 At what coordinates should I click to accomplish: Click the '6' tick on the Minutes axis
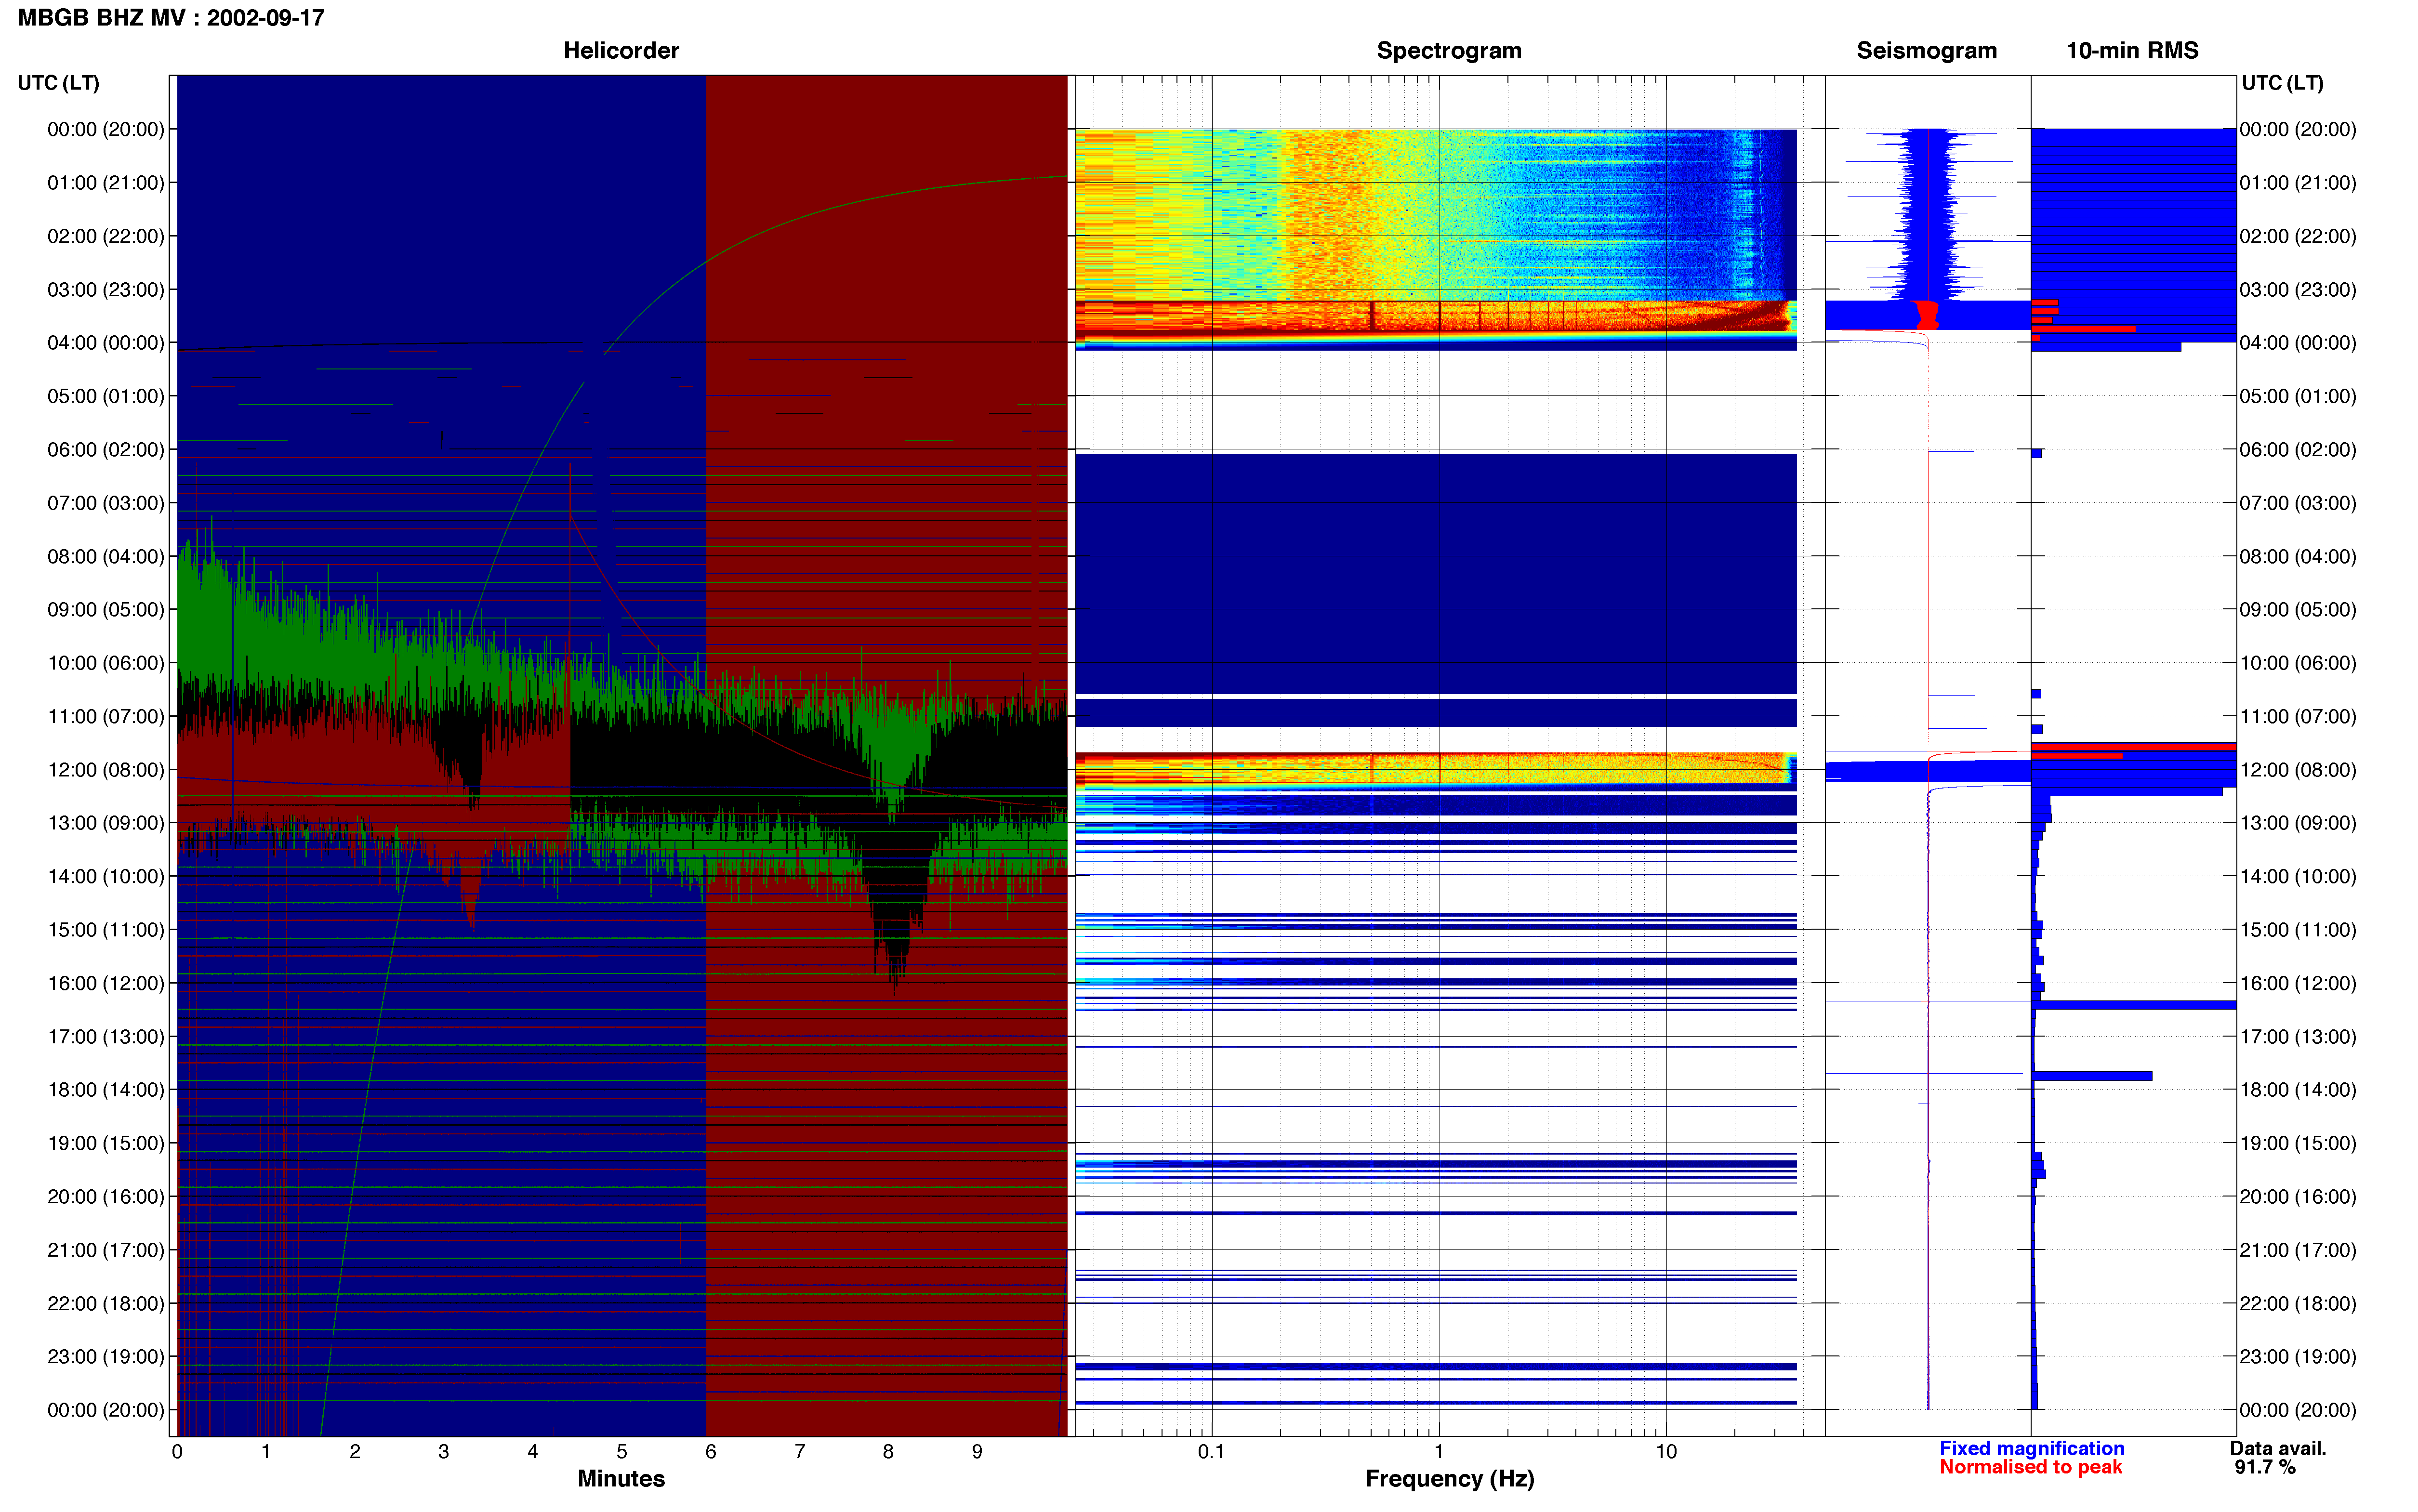pos(711,1452)
